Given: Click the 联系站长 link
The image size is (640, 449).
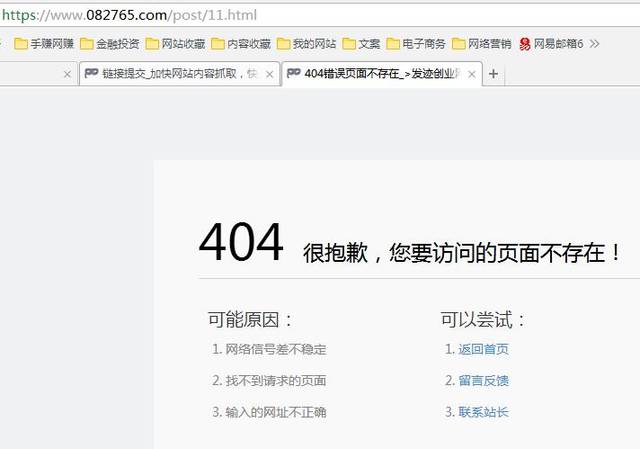Looking at the screenshot, I should [x=483, y=412].
